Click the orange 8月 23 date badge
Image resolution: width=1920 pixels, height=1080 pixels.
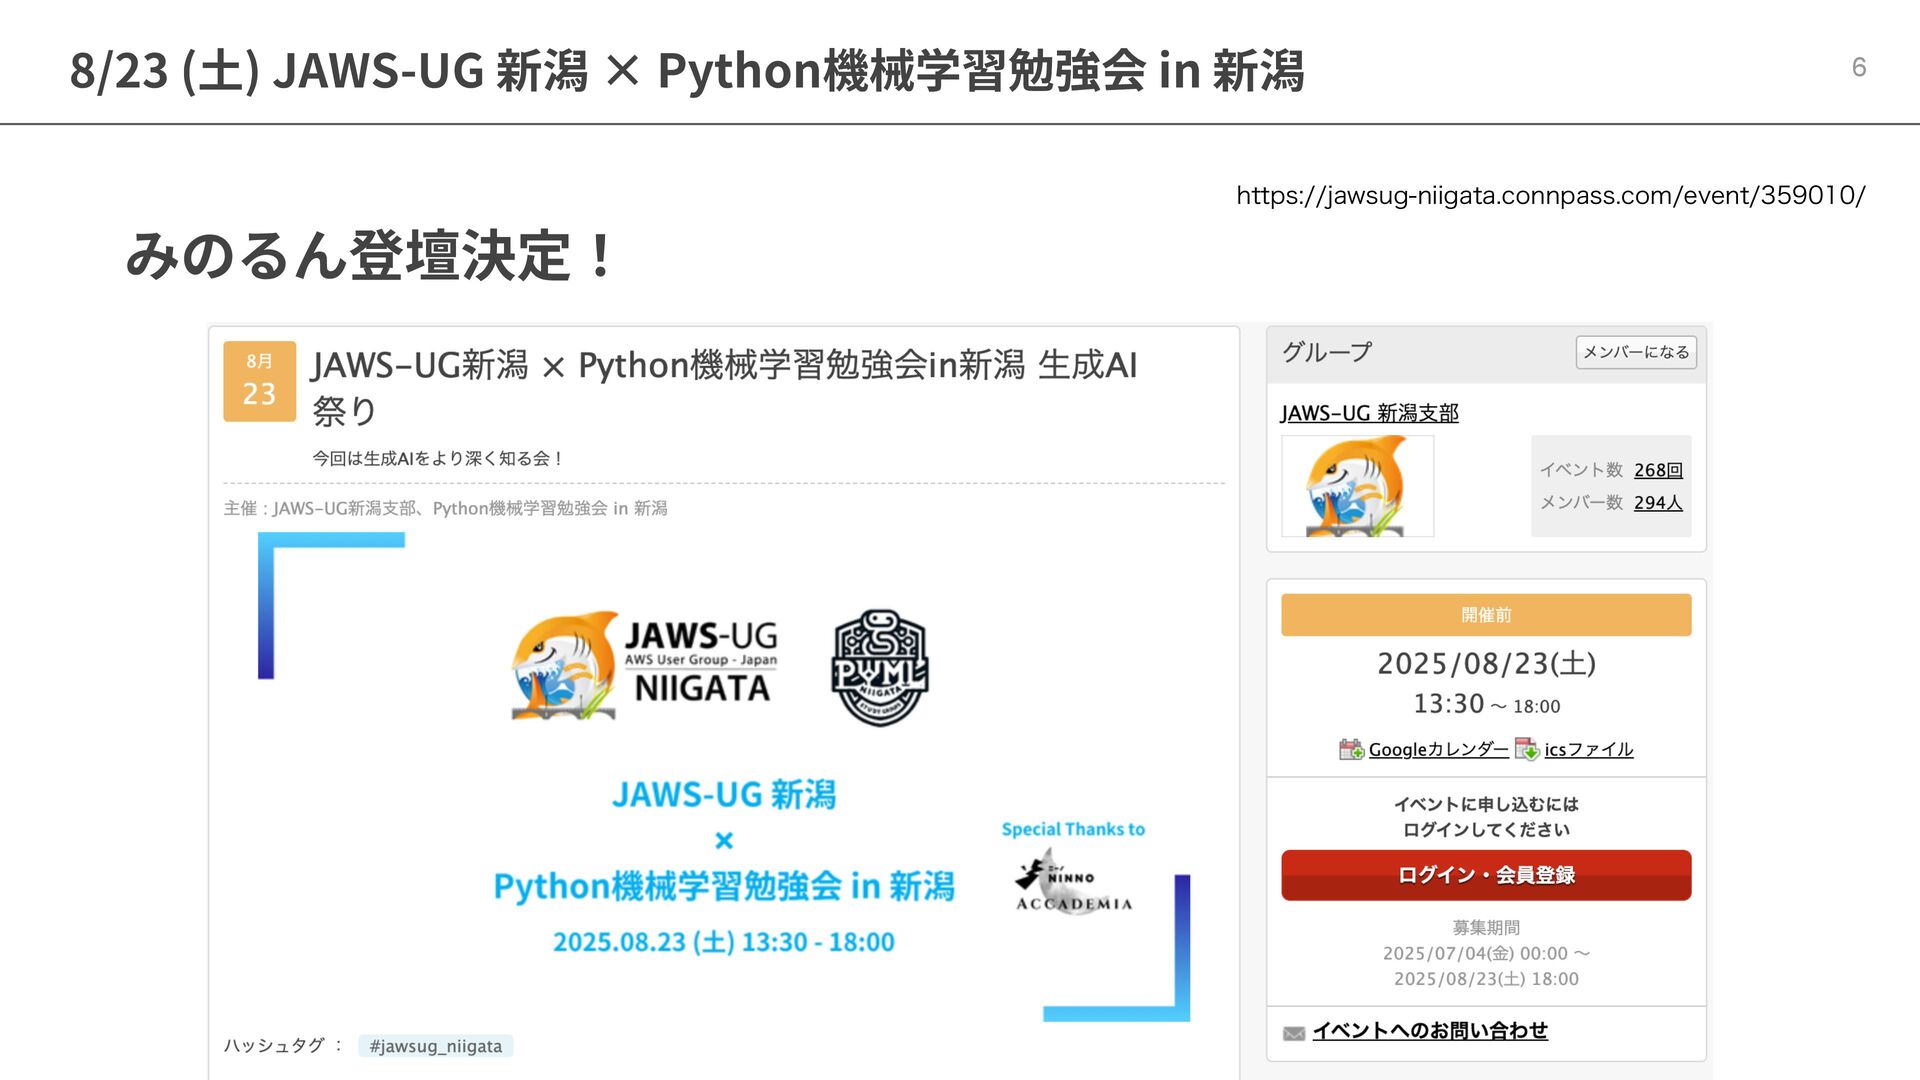[x=259, y=381]
